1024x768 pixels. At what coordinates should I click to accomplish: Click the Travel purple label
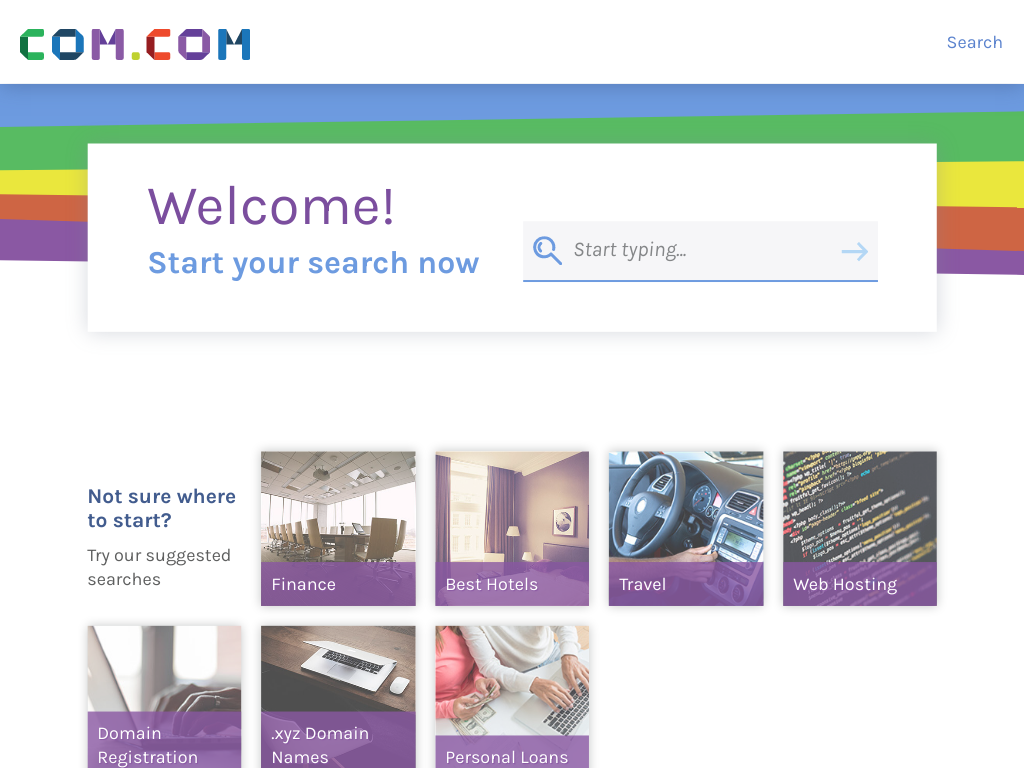click(686, 584)
